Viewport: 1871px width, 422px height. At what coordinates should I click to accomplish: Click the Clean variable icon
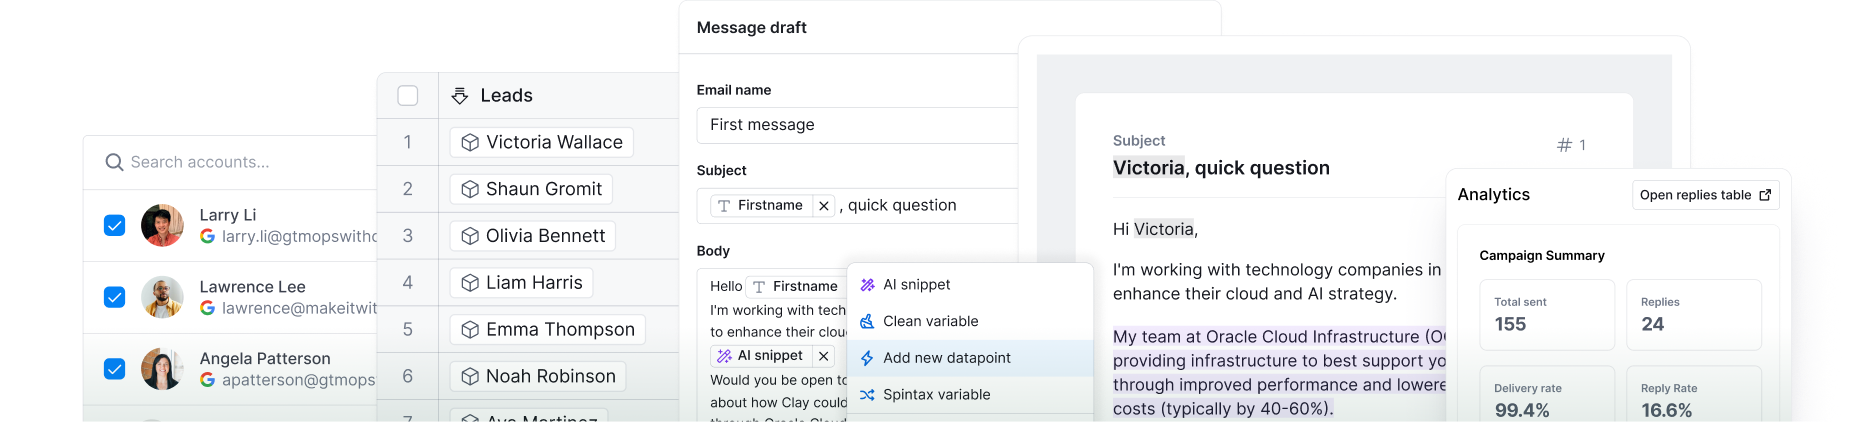pyautogui.click(x=867, y=322)
